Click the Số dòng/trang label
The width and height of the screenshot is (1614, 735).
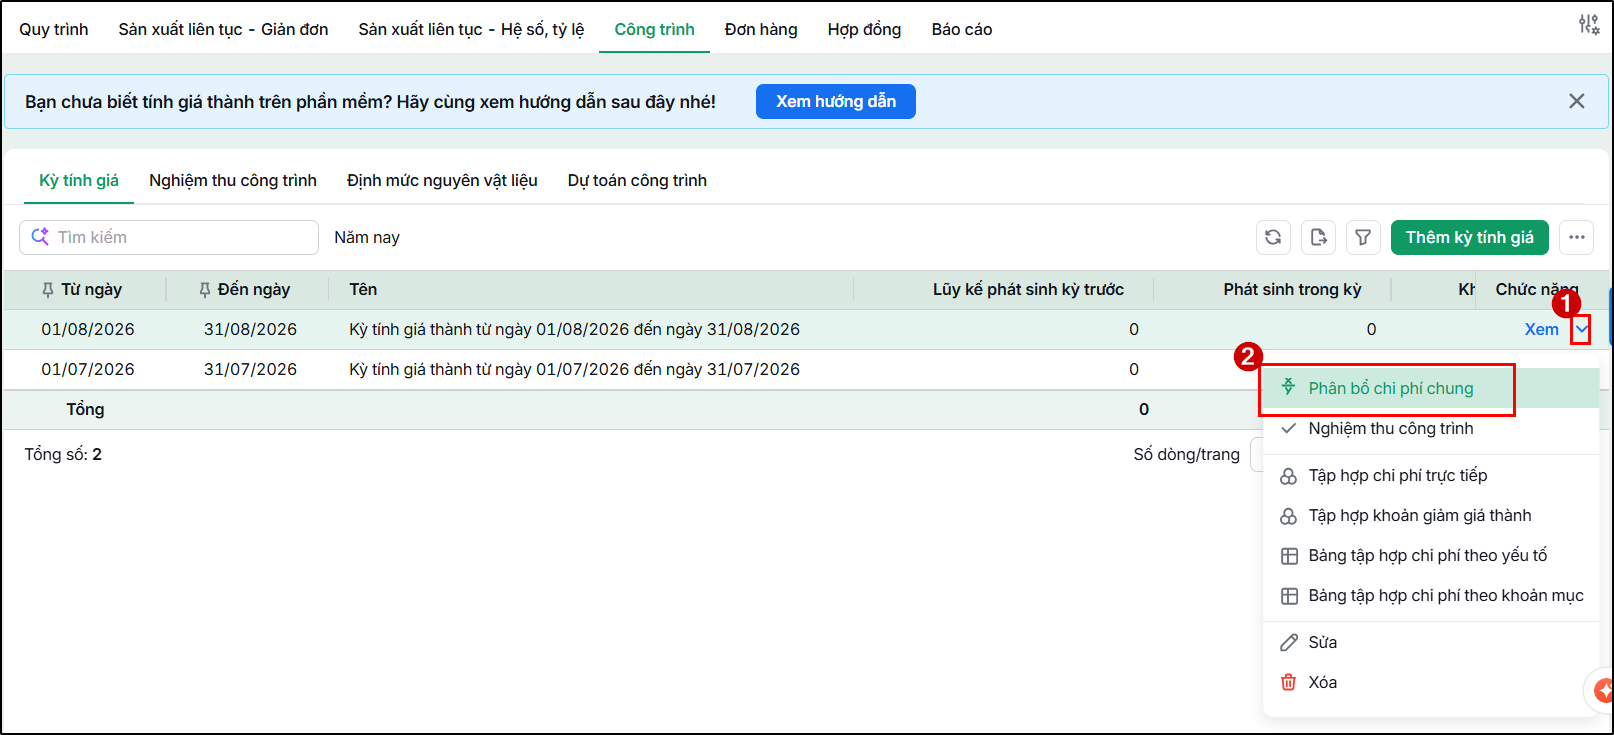pos(1186,454)
